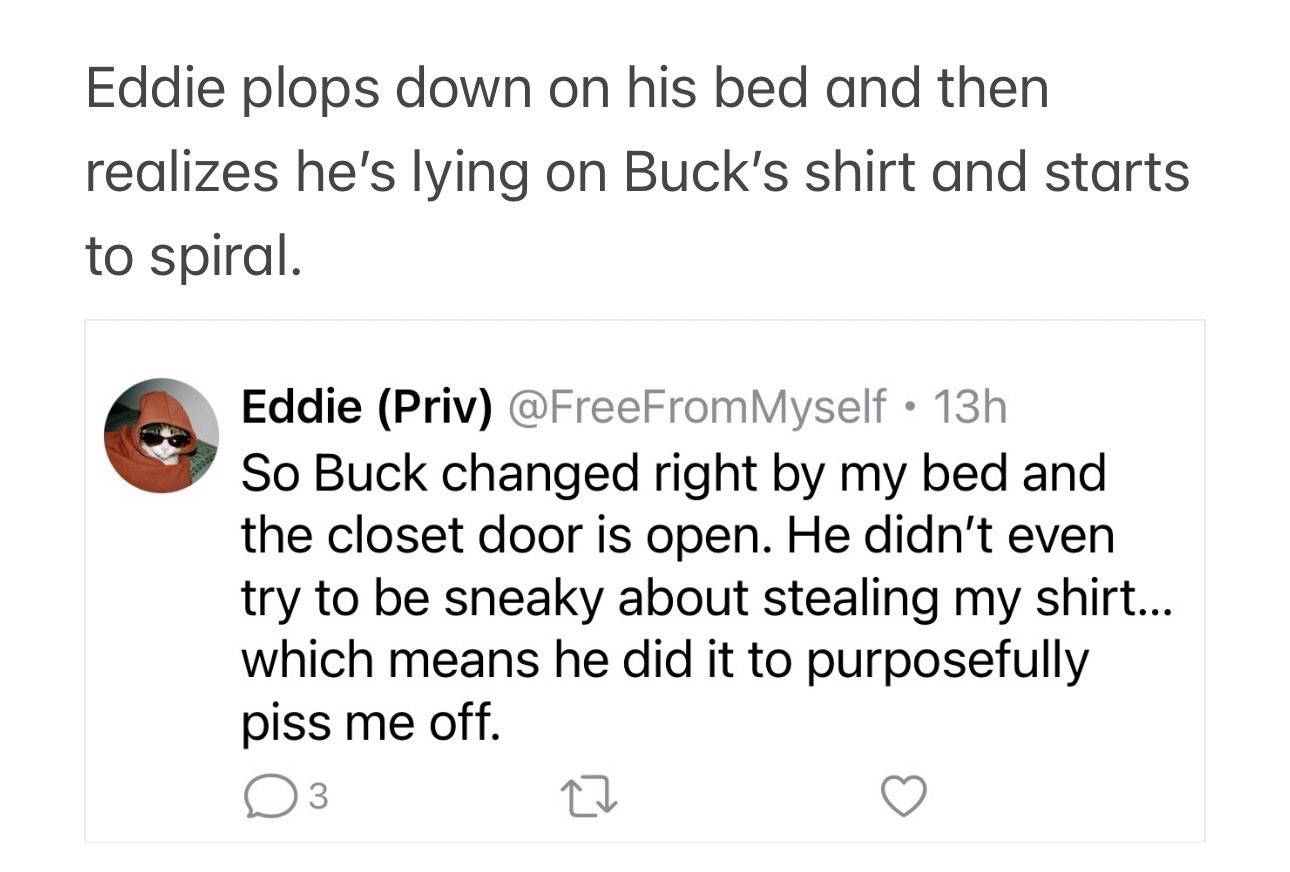
Task: Click the bullet separator before 13h
Action: (x=909, y=408)
